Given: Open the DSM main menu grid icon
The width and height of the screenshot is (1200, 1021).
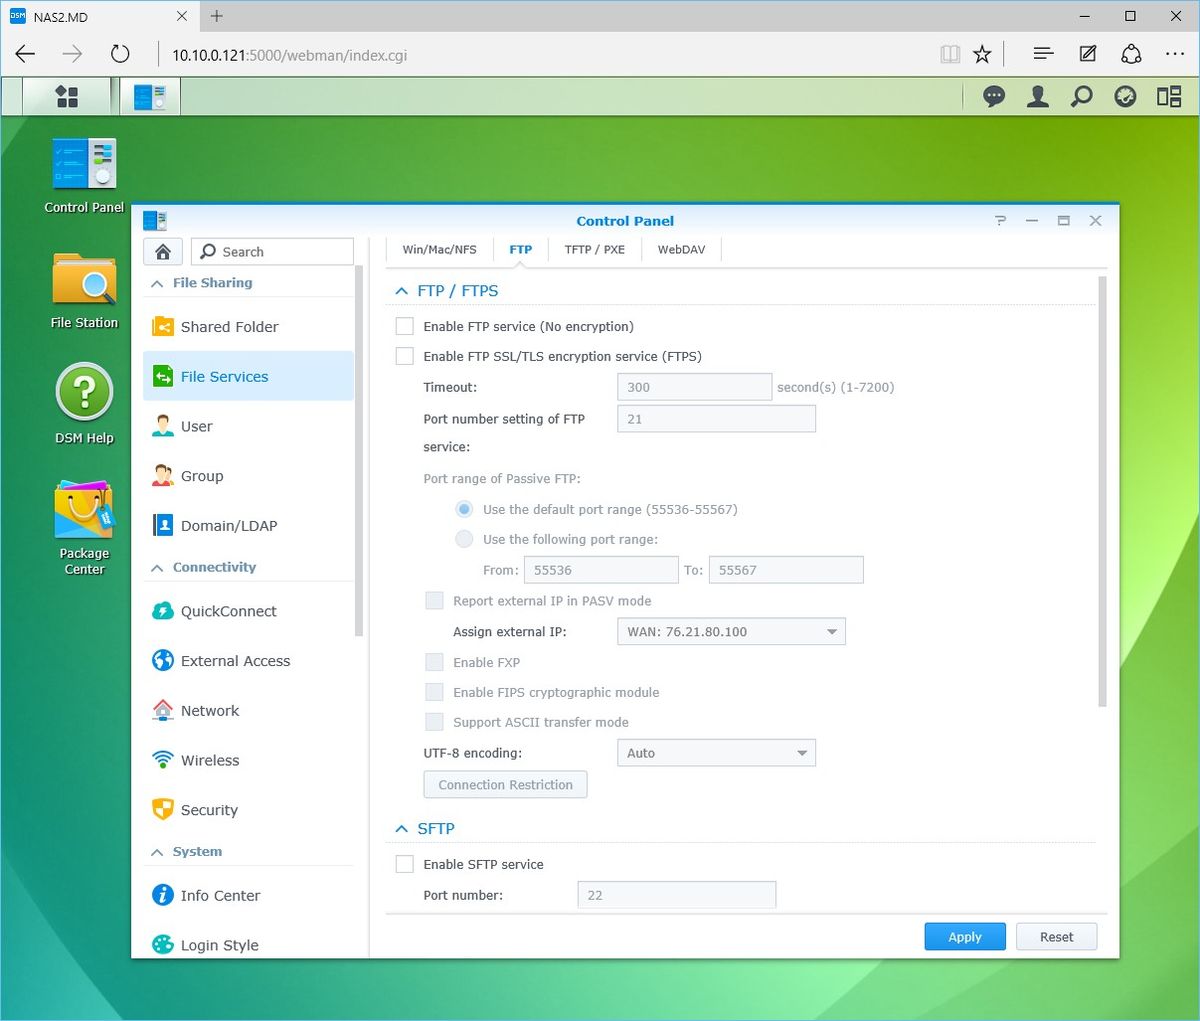Looking at the screenshot, I should click(67, 96).
